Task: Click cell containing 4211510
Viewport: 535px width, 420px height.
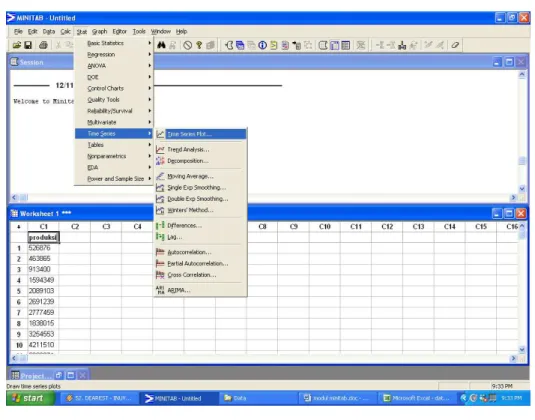Action: 43,345
